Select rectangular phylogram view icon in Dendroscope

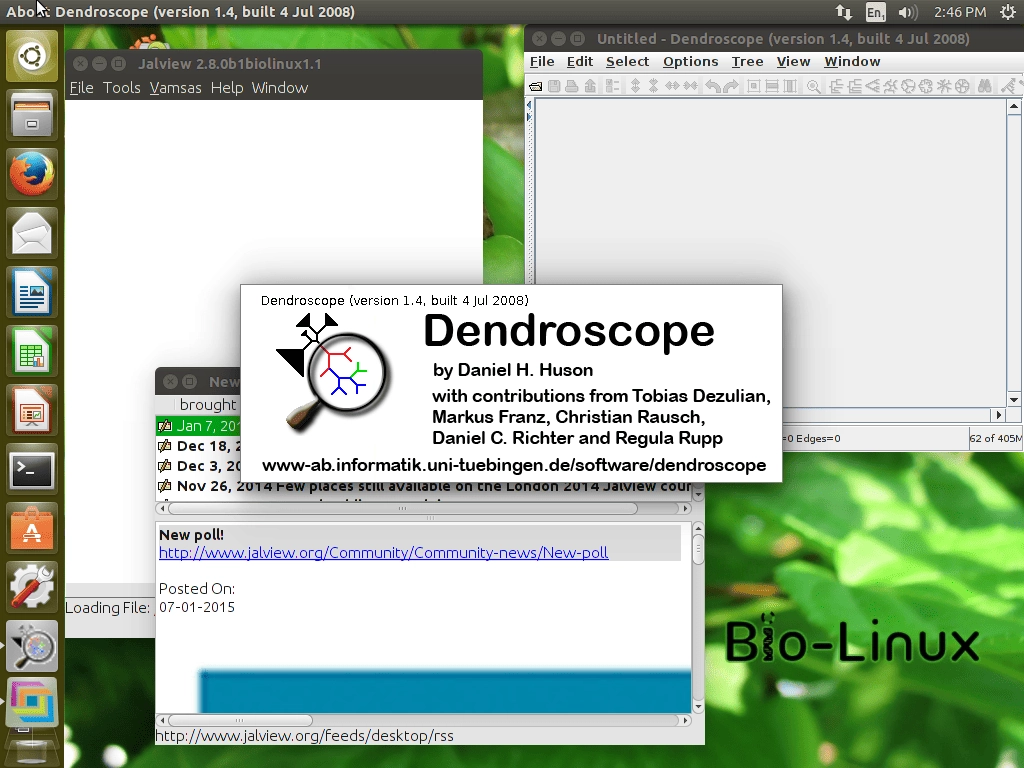point(836,86)
